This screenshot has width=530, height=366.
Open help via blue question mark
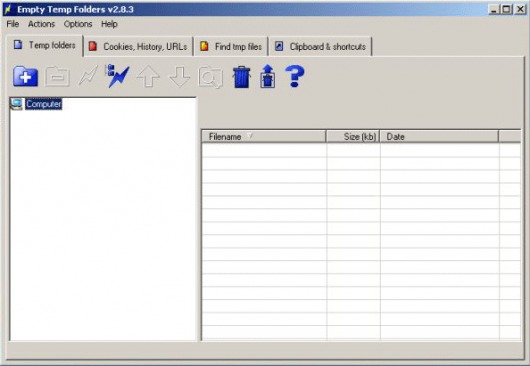coord(295,76)
